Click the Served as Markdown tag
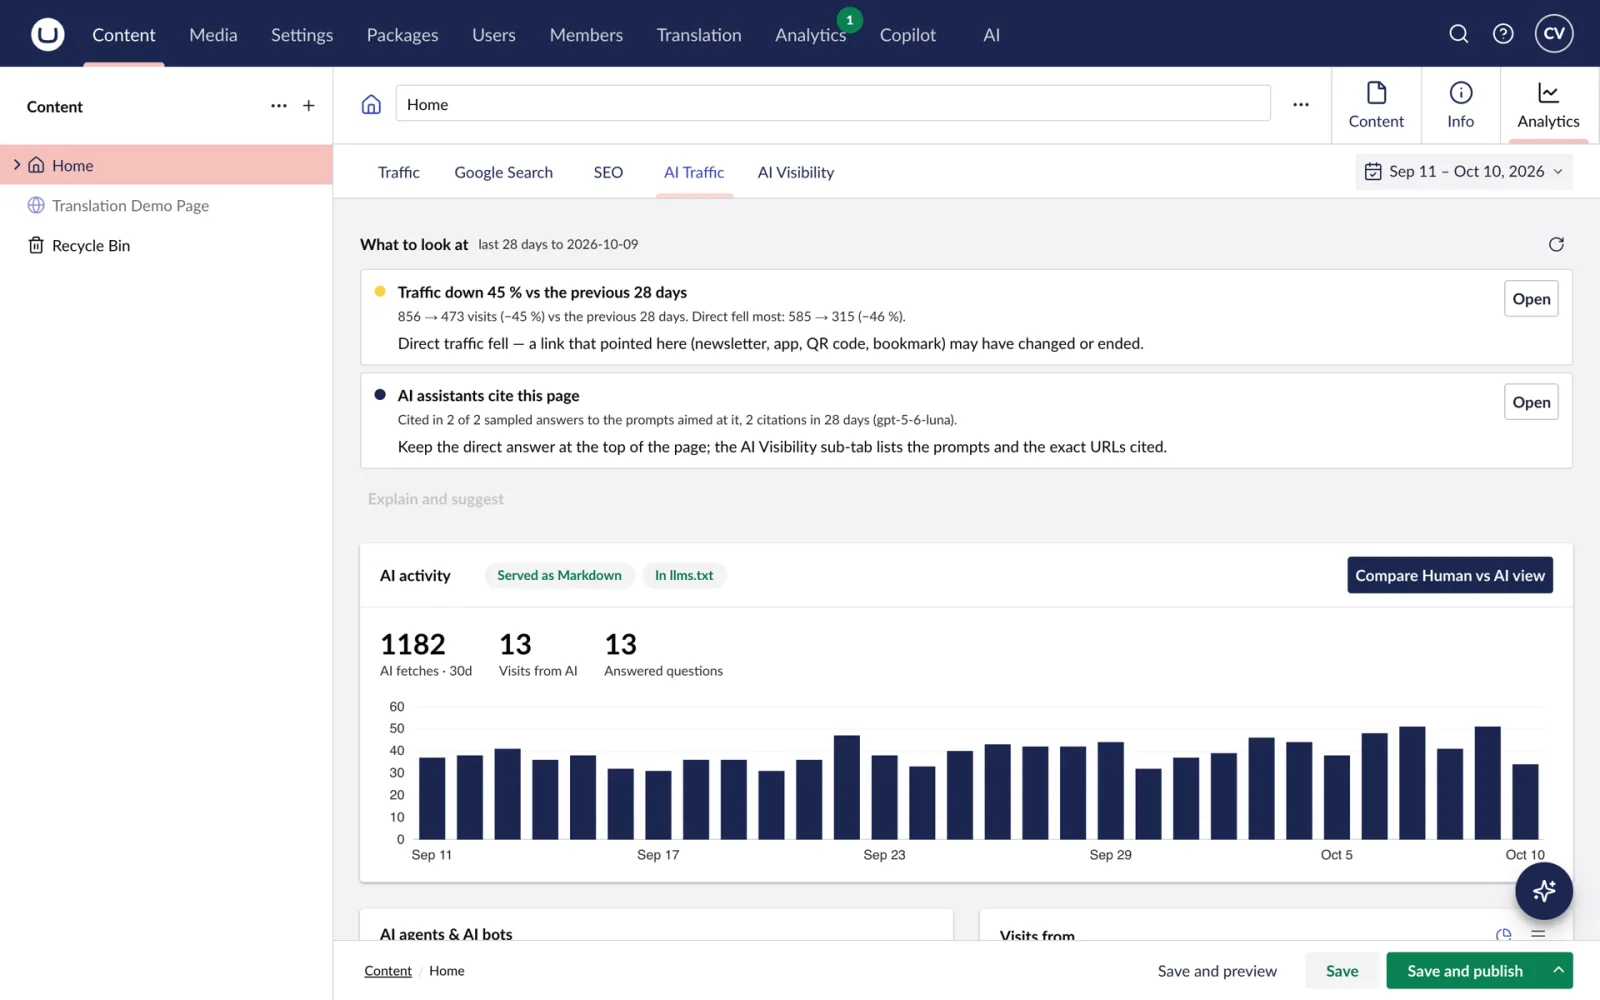 pyautogui.click(x=559, y=575)
